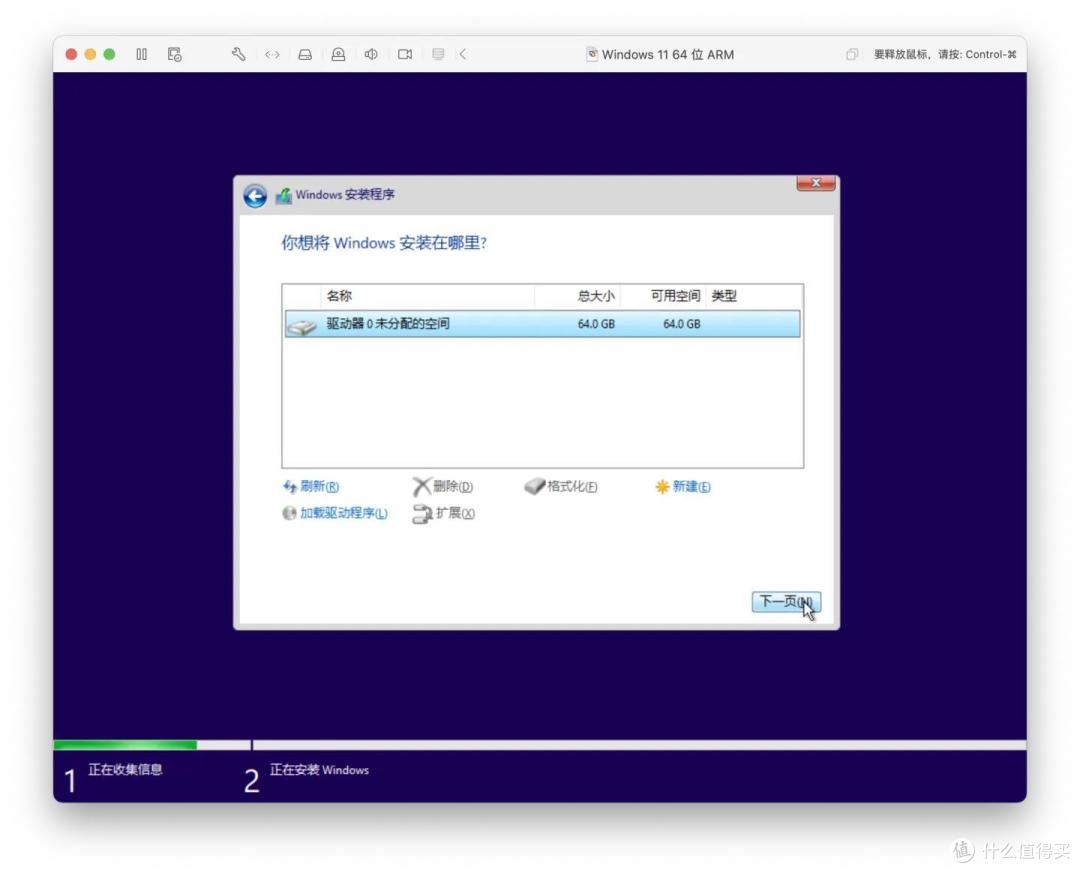Click the yellow macOS minimize button
Image resolution: width=1080 pixels, height=873 pixels.
(x=90, y=54)
